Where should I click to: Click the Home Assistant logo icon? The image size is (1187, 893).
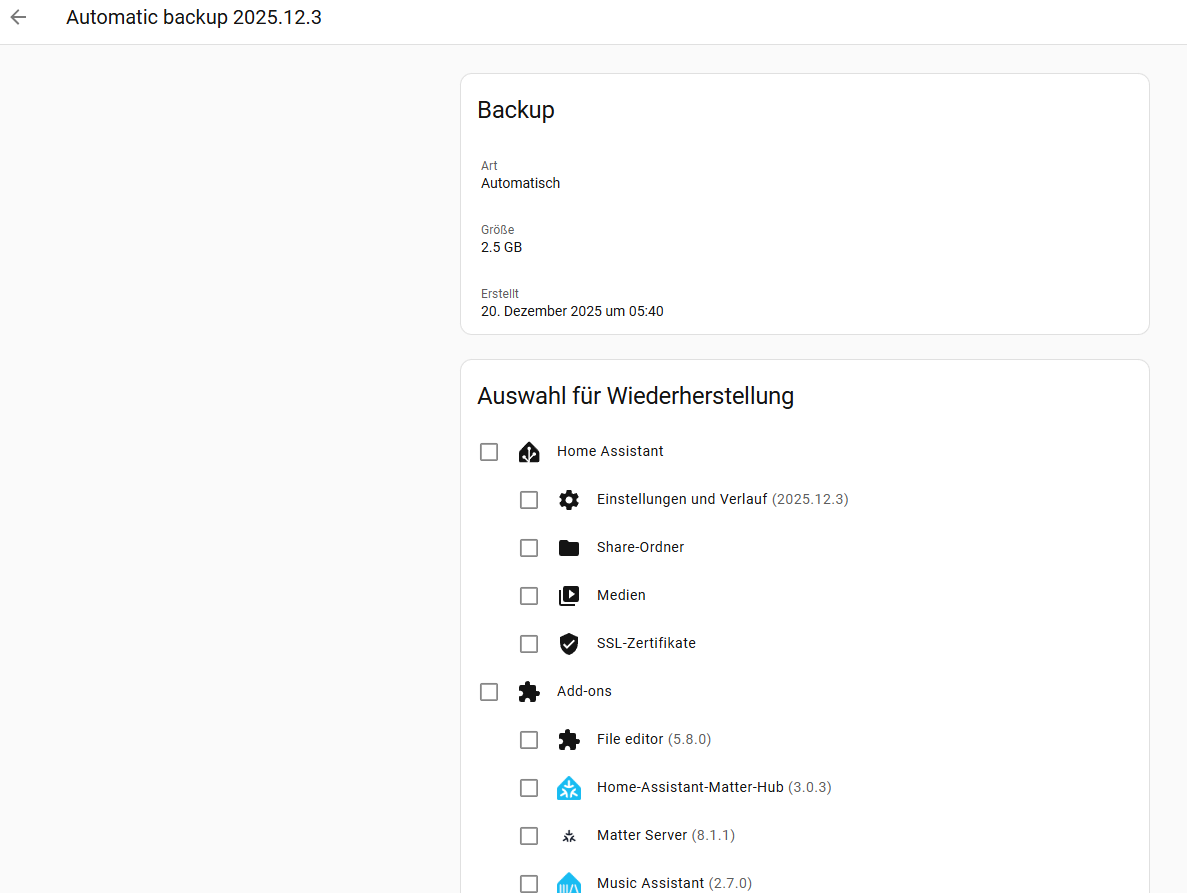[x=529, y=452]
